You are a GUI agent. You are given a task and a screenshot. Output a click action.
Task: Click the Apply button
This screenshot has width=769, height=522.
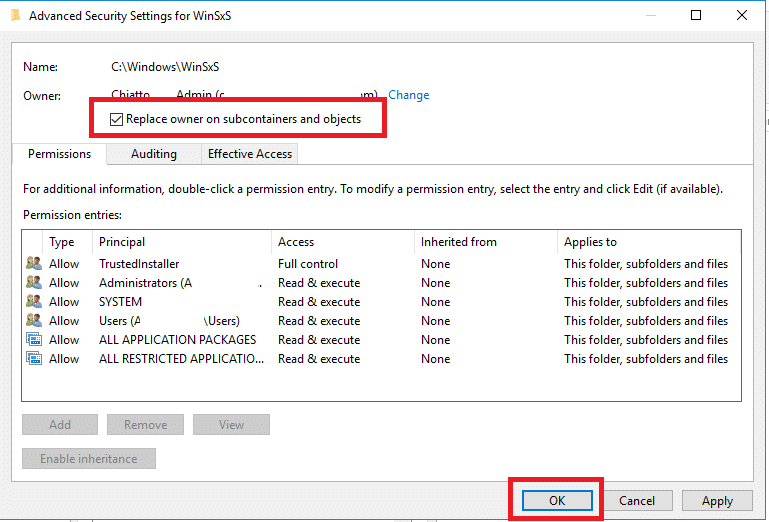pos(717,500)
